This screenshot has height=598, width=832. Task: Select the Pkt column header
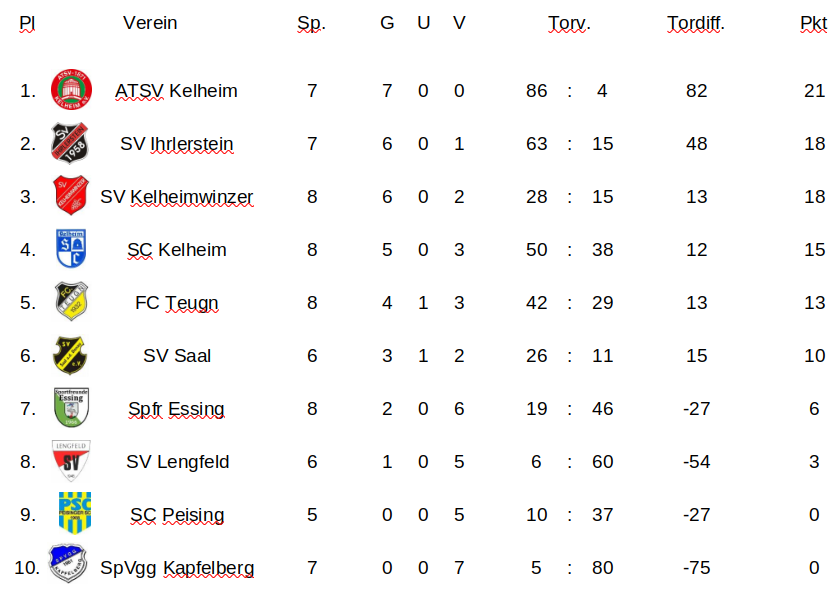[x=813, y=23]
